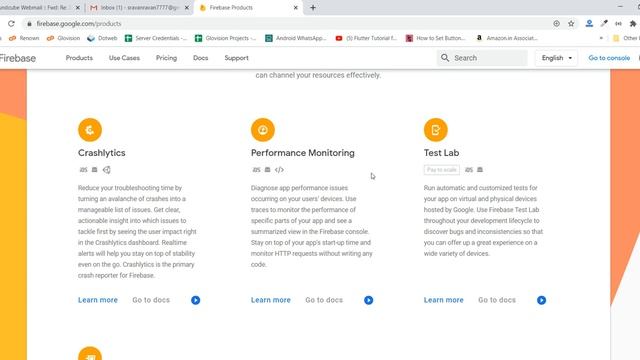
Task: Click the zoom icon in the address bar
Action: click(556, 24)
